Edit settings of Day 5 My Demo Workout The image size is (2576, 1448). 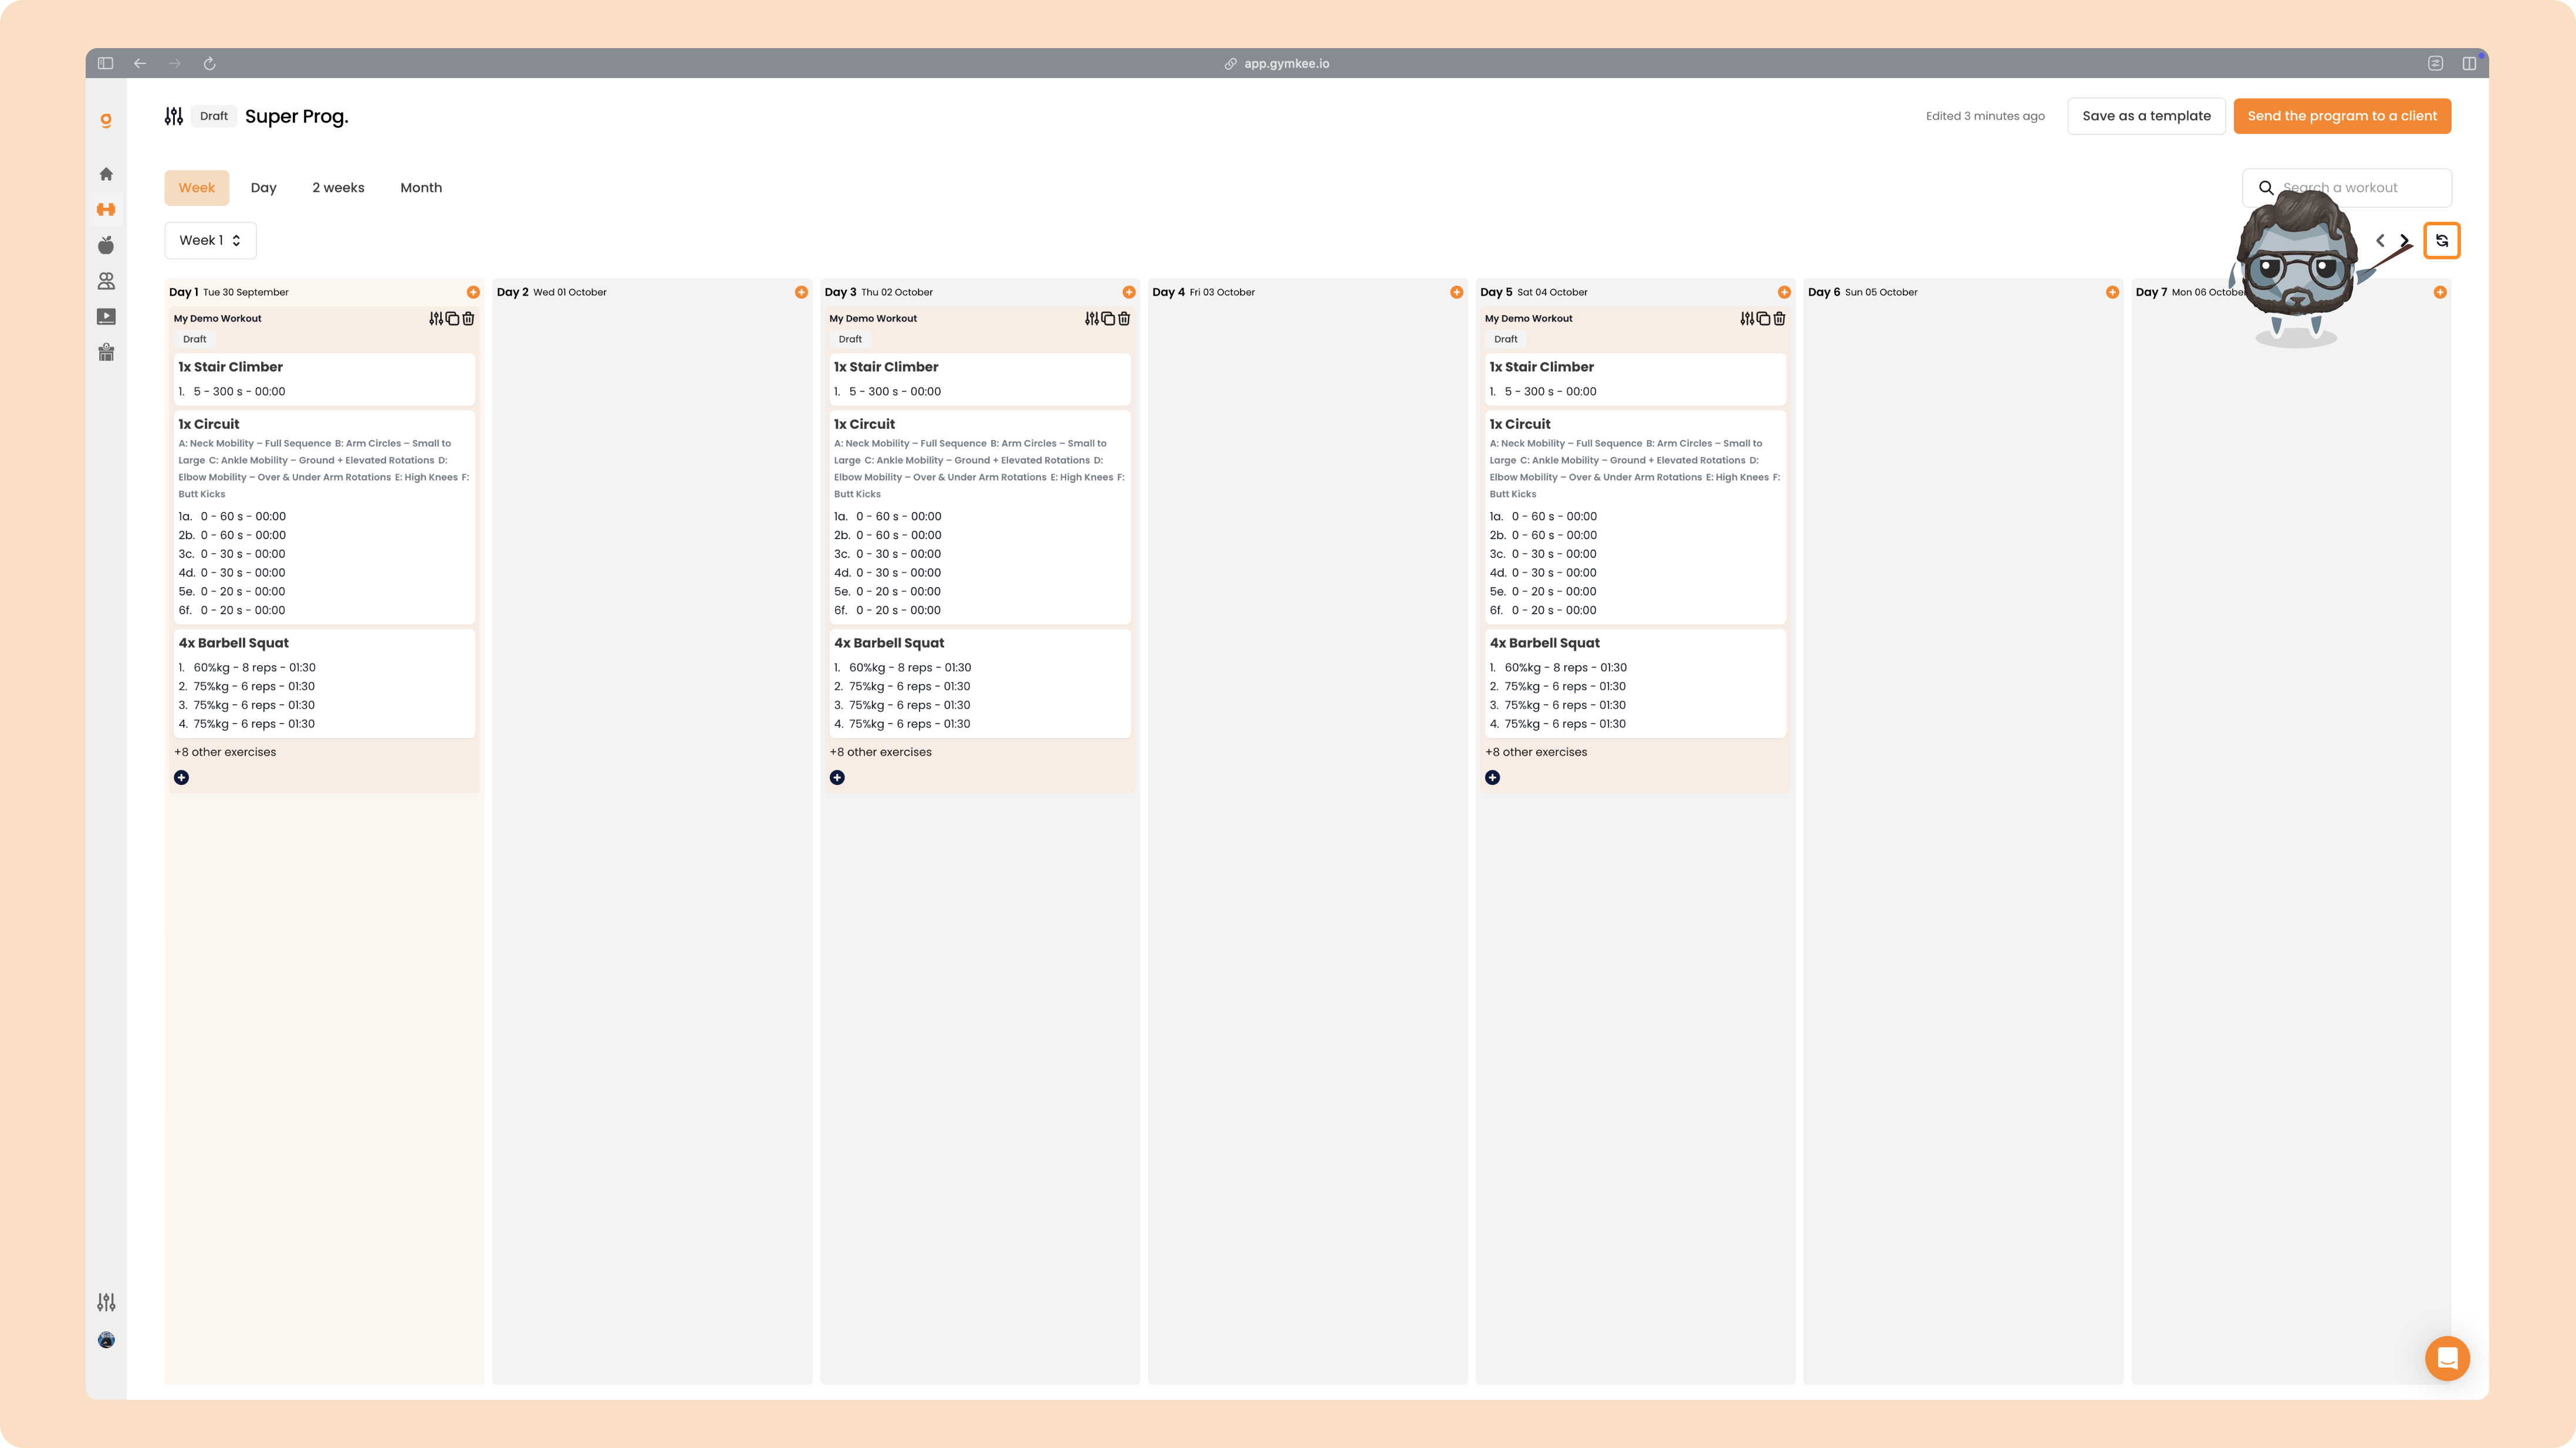coord(1747,318)
